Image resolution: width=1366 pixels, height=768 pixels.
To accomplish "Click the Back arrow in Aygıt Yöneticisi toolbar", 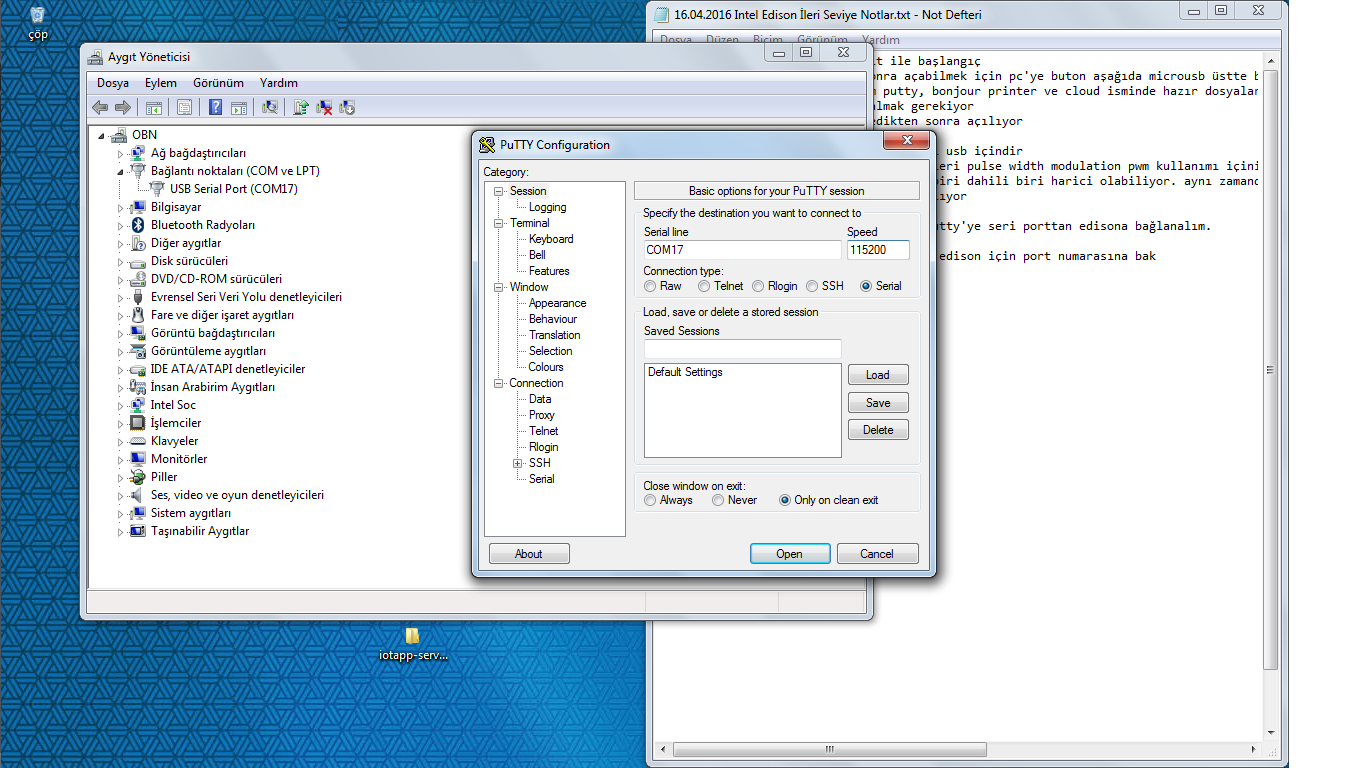I will point(100,108).
